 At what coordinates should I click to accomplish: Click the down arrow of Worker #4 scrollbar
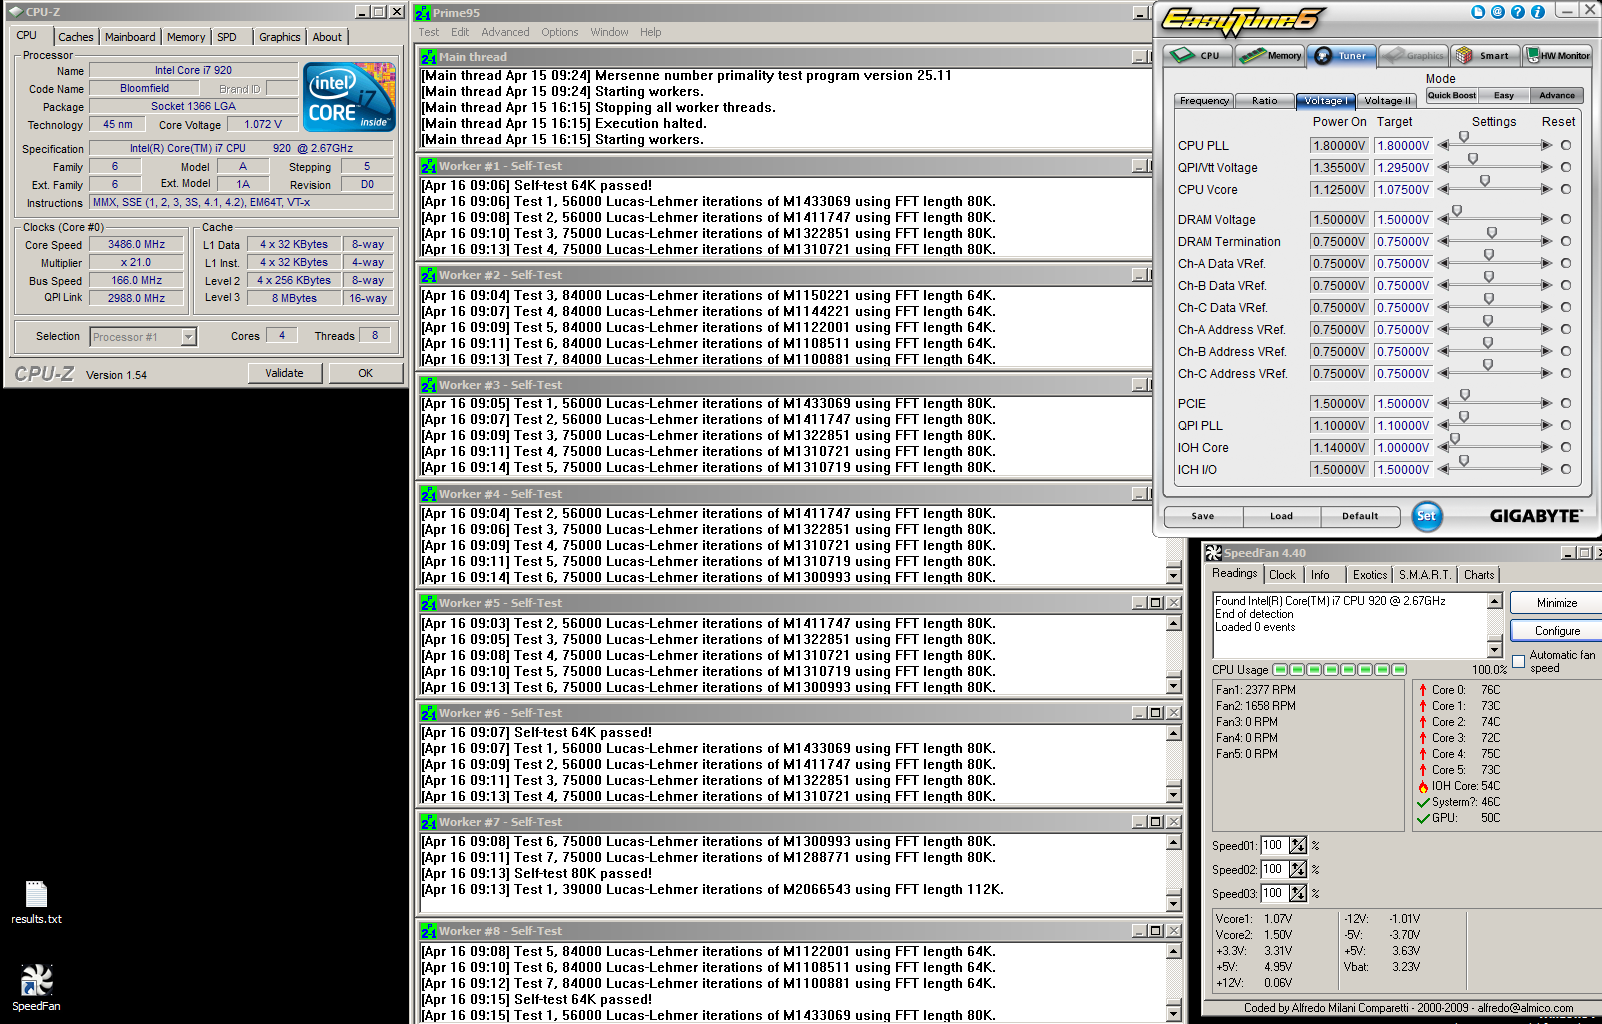tap(1174, 576)
